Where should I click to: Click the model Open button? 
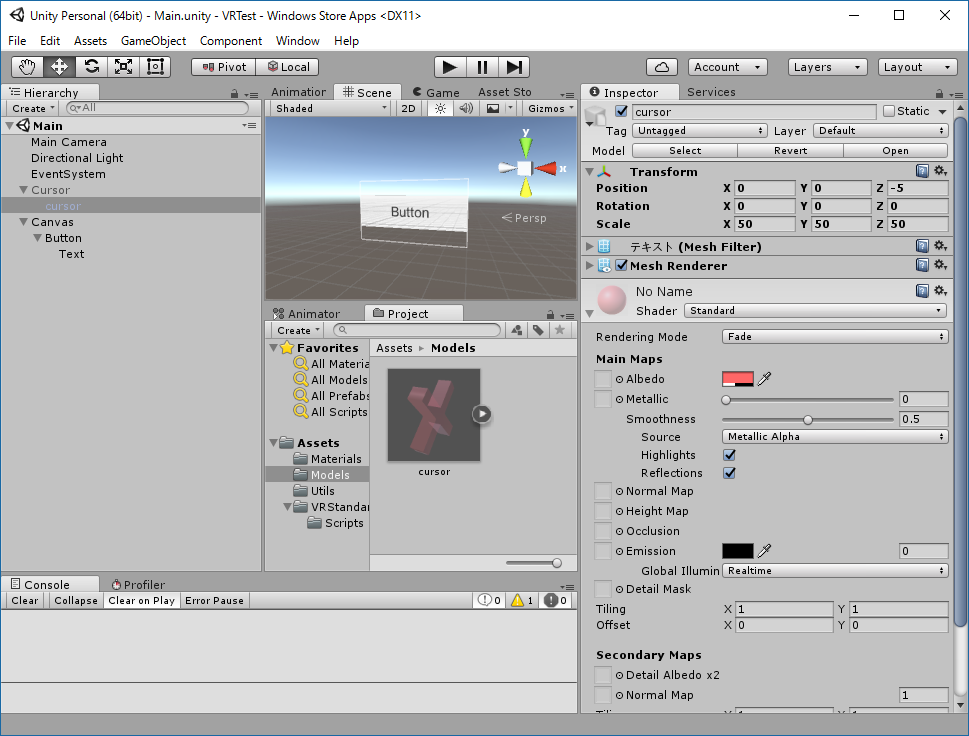(895, 150)
